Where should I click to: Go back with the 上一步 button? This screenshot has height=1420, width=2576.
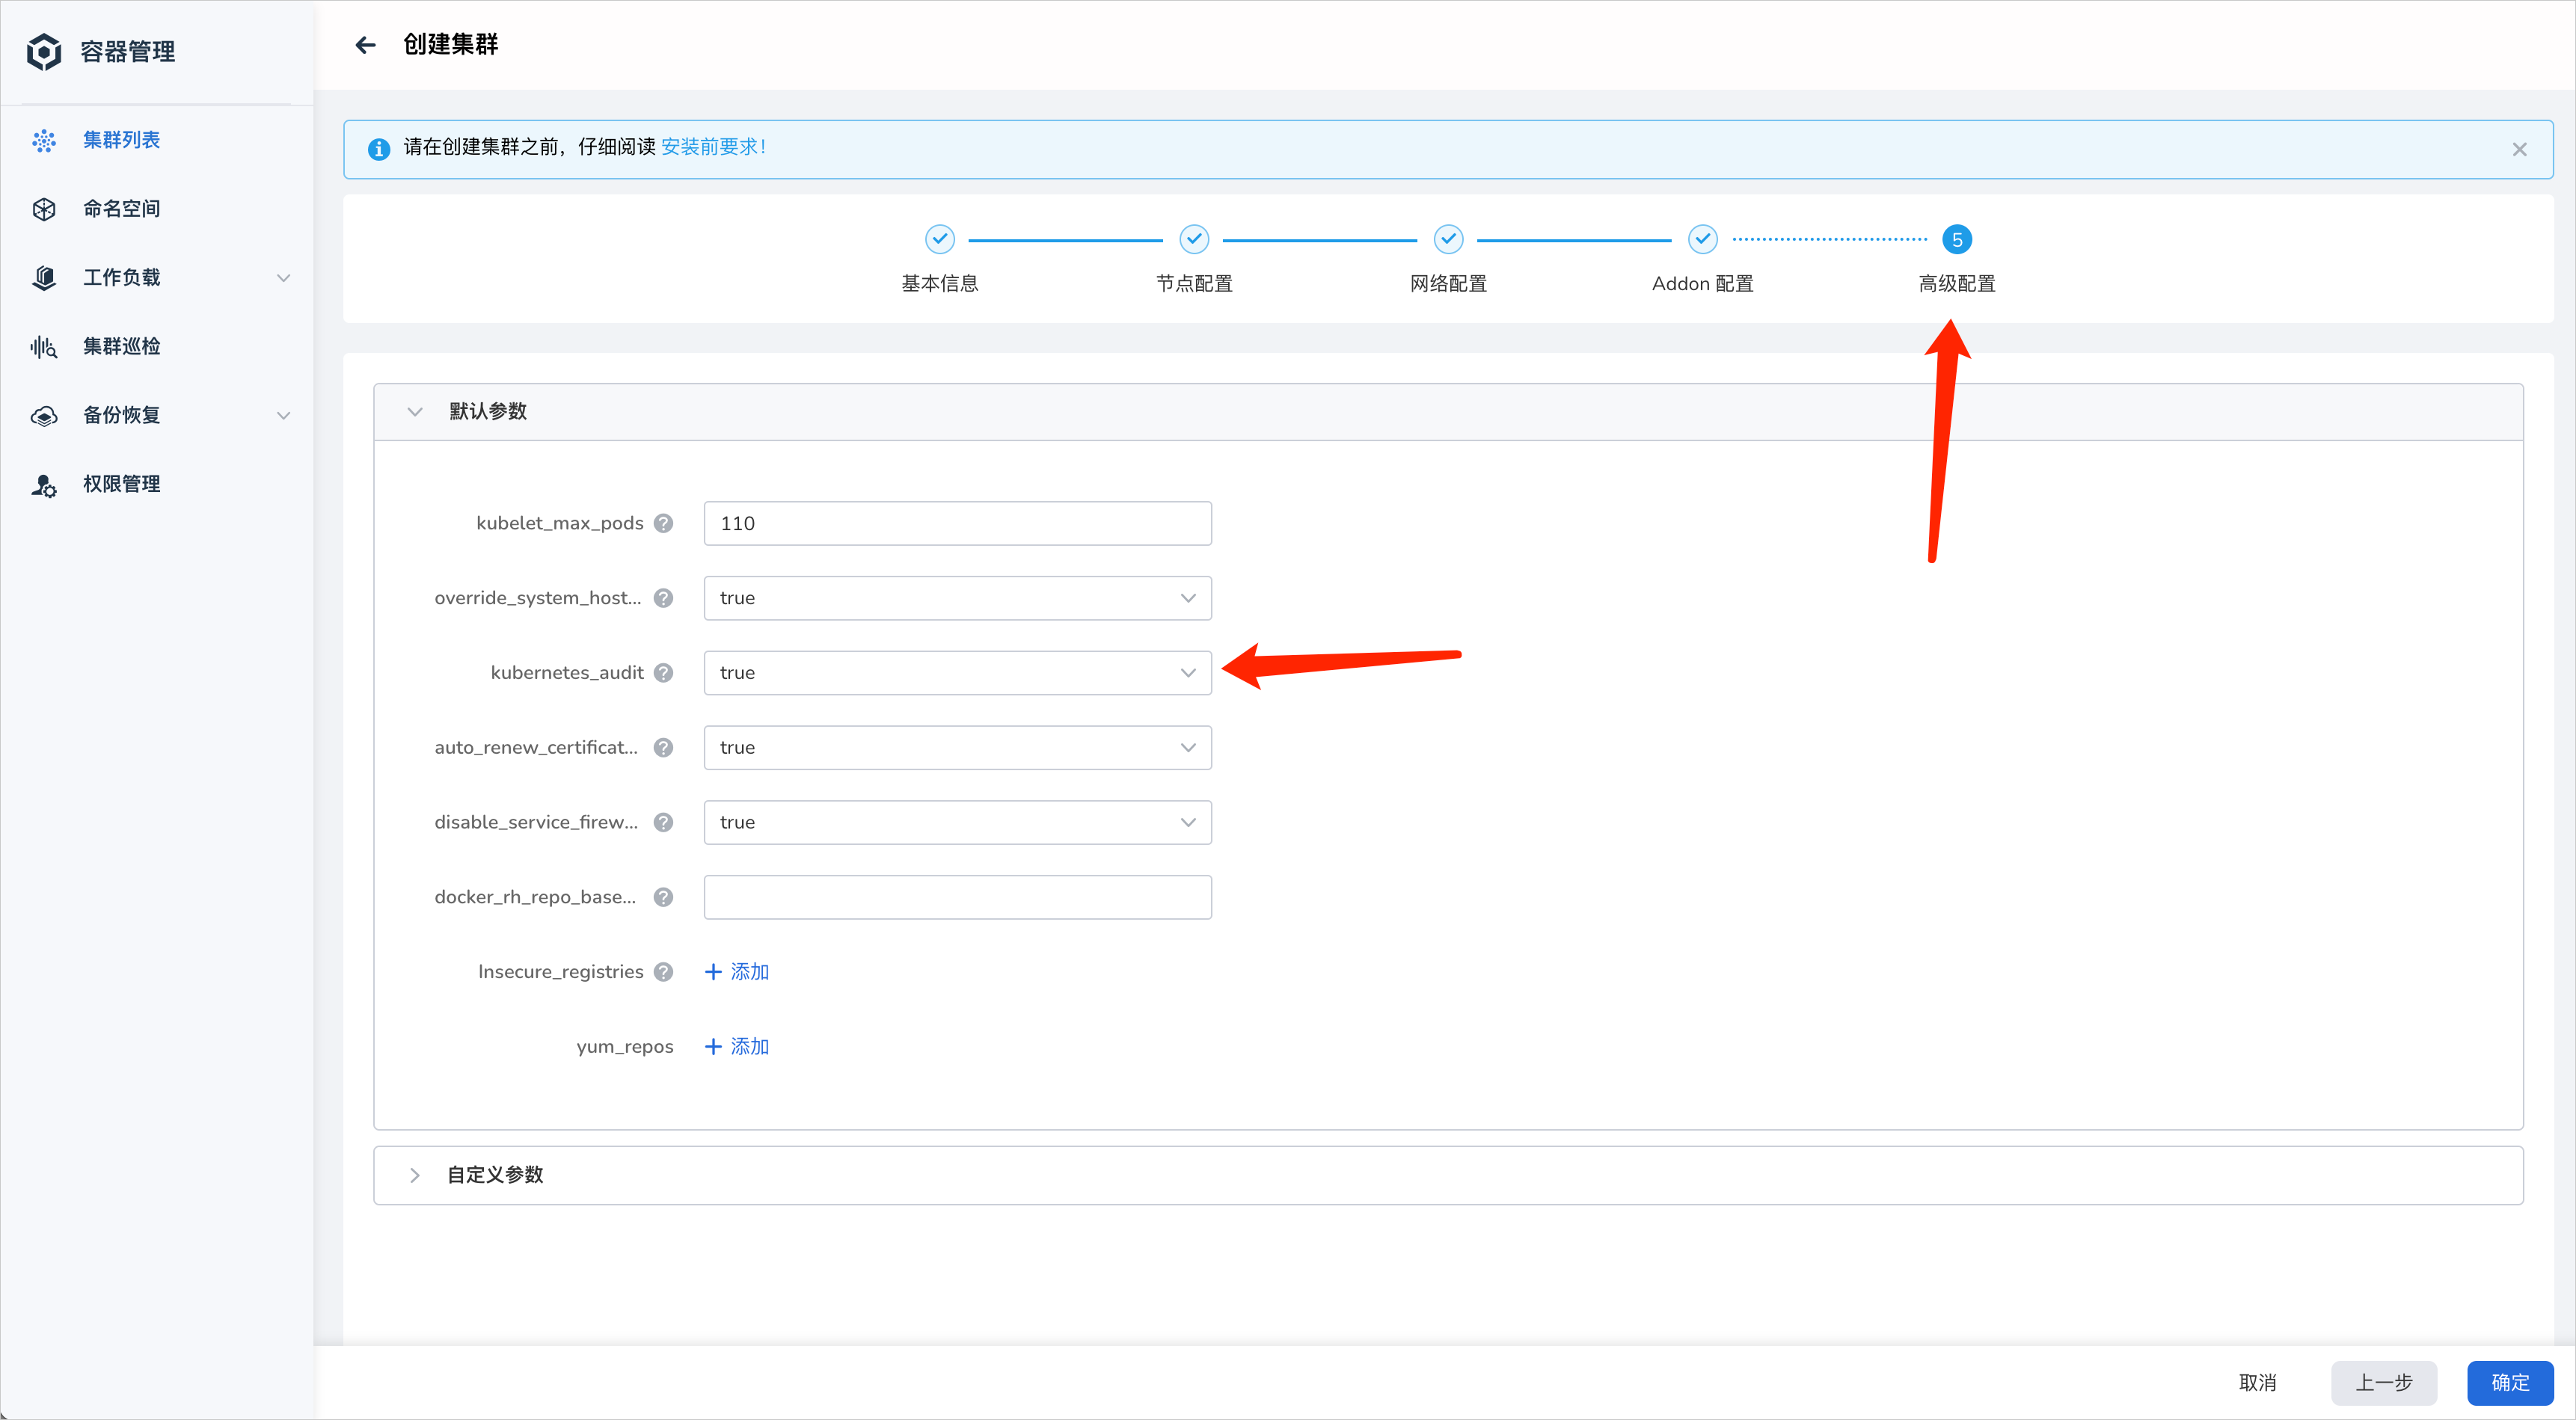point(2384,1383)
